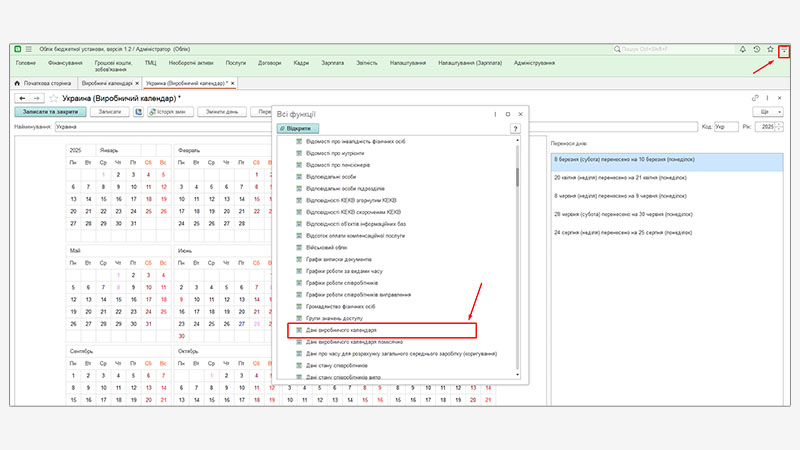
Task: Click the link icon in form header
Action: 754,98
